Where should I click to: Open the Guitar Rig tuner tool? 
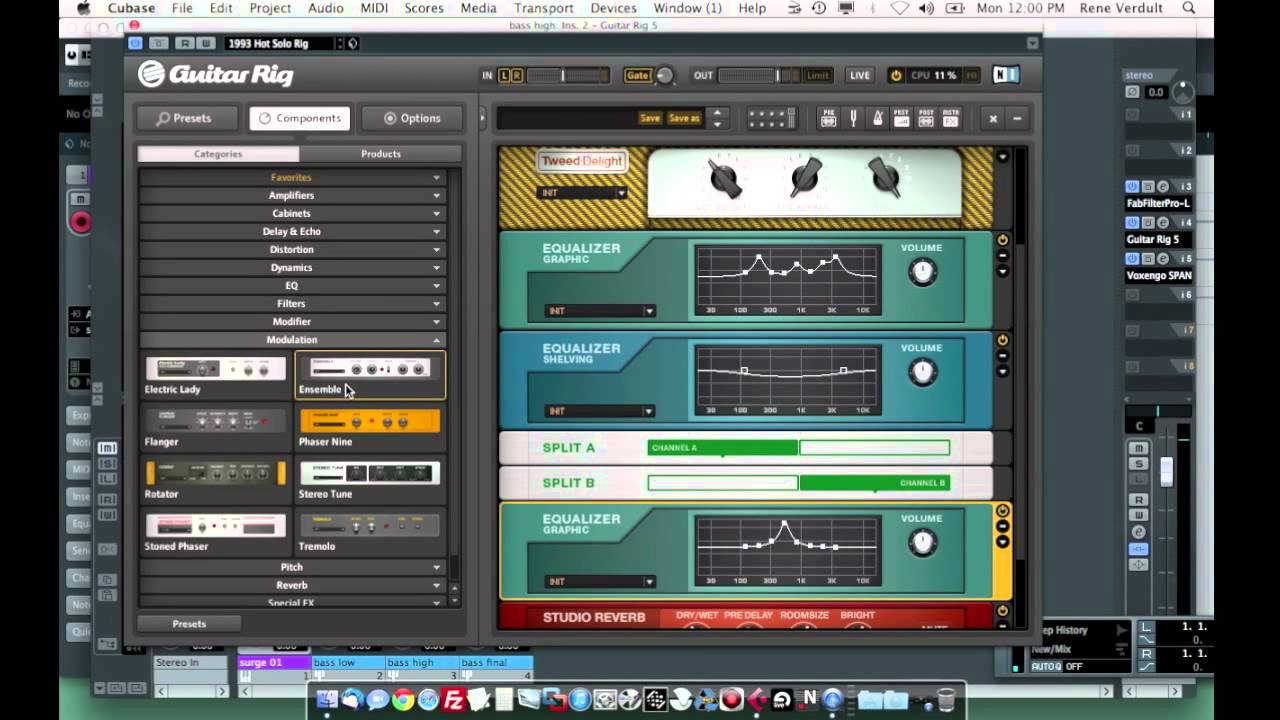(853, 118)
